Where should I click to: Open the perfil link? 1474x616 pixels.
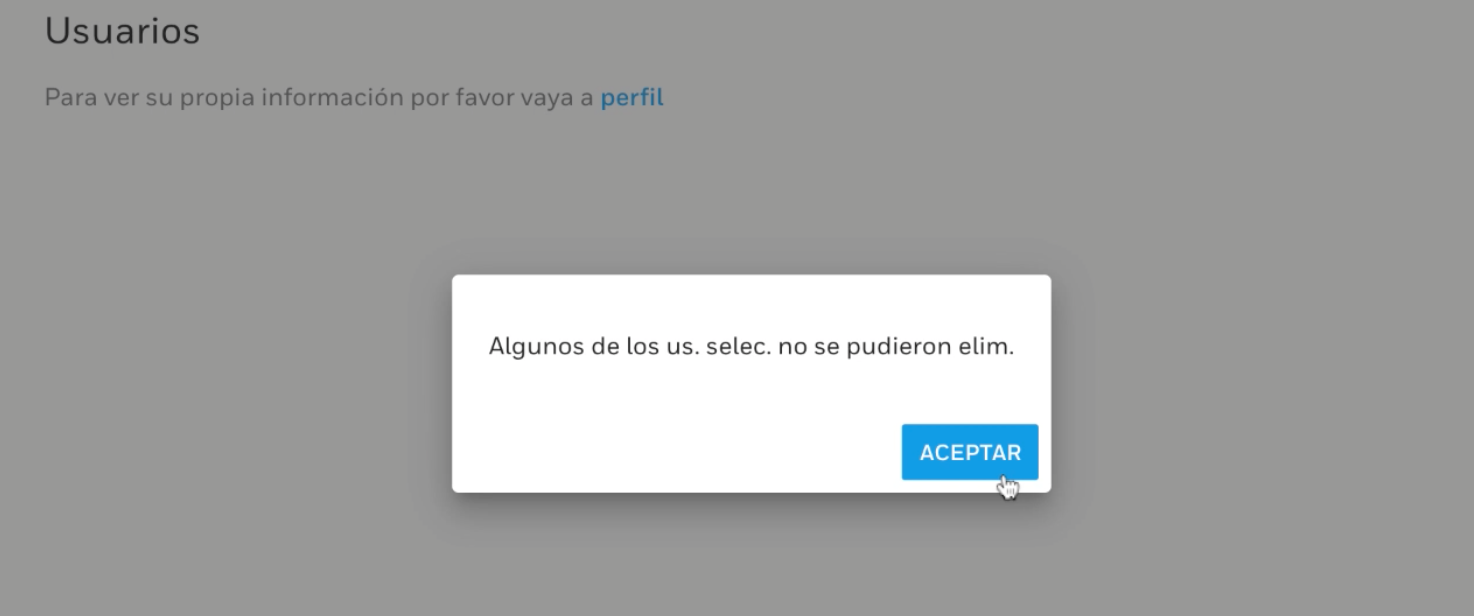pyautogui.click(x=632, y=98)
